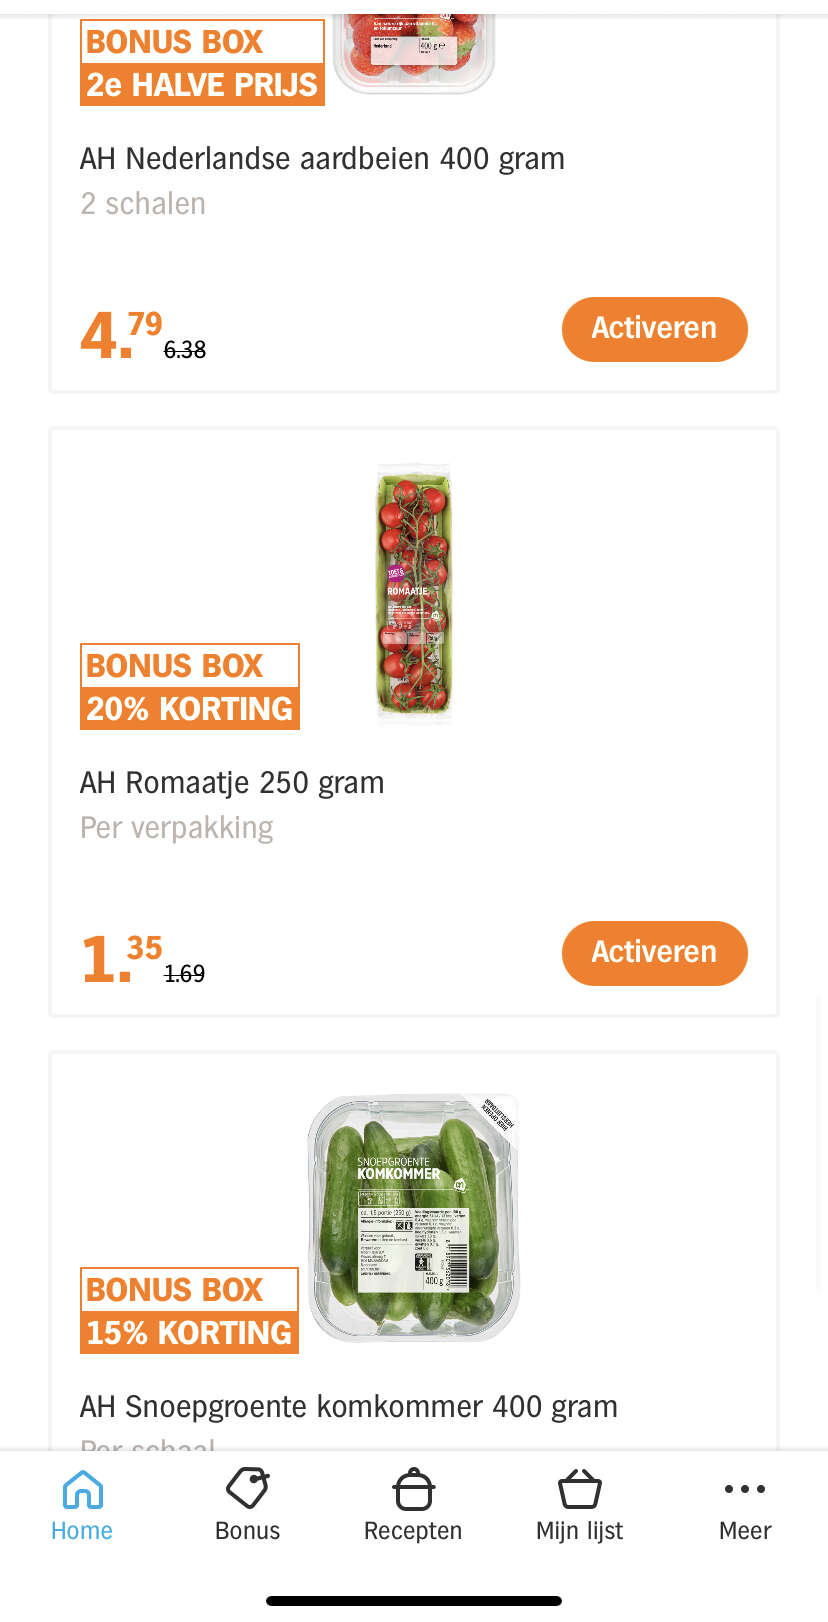Tap the Home house icon

click(82, 1489)
